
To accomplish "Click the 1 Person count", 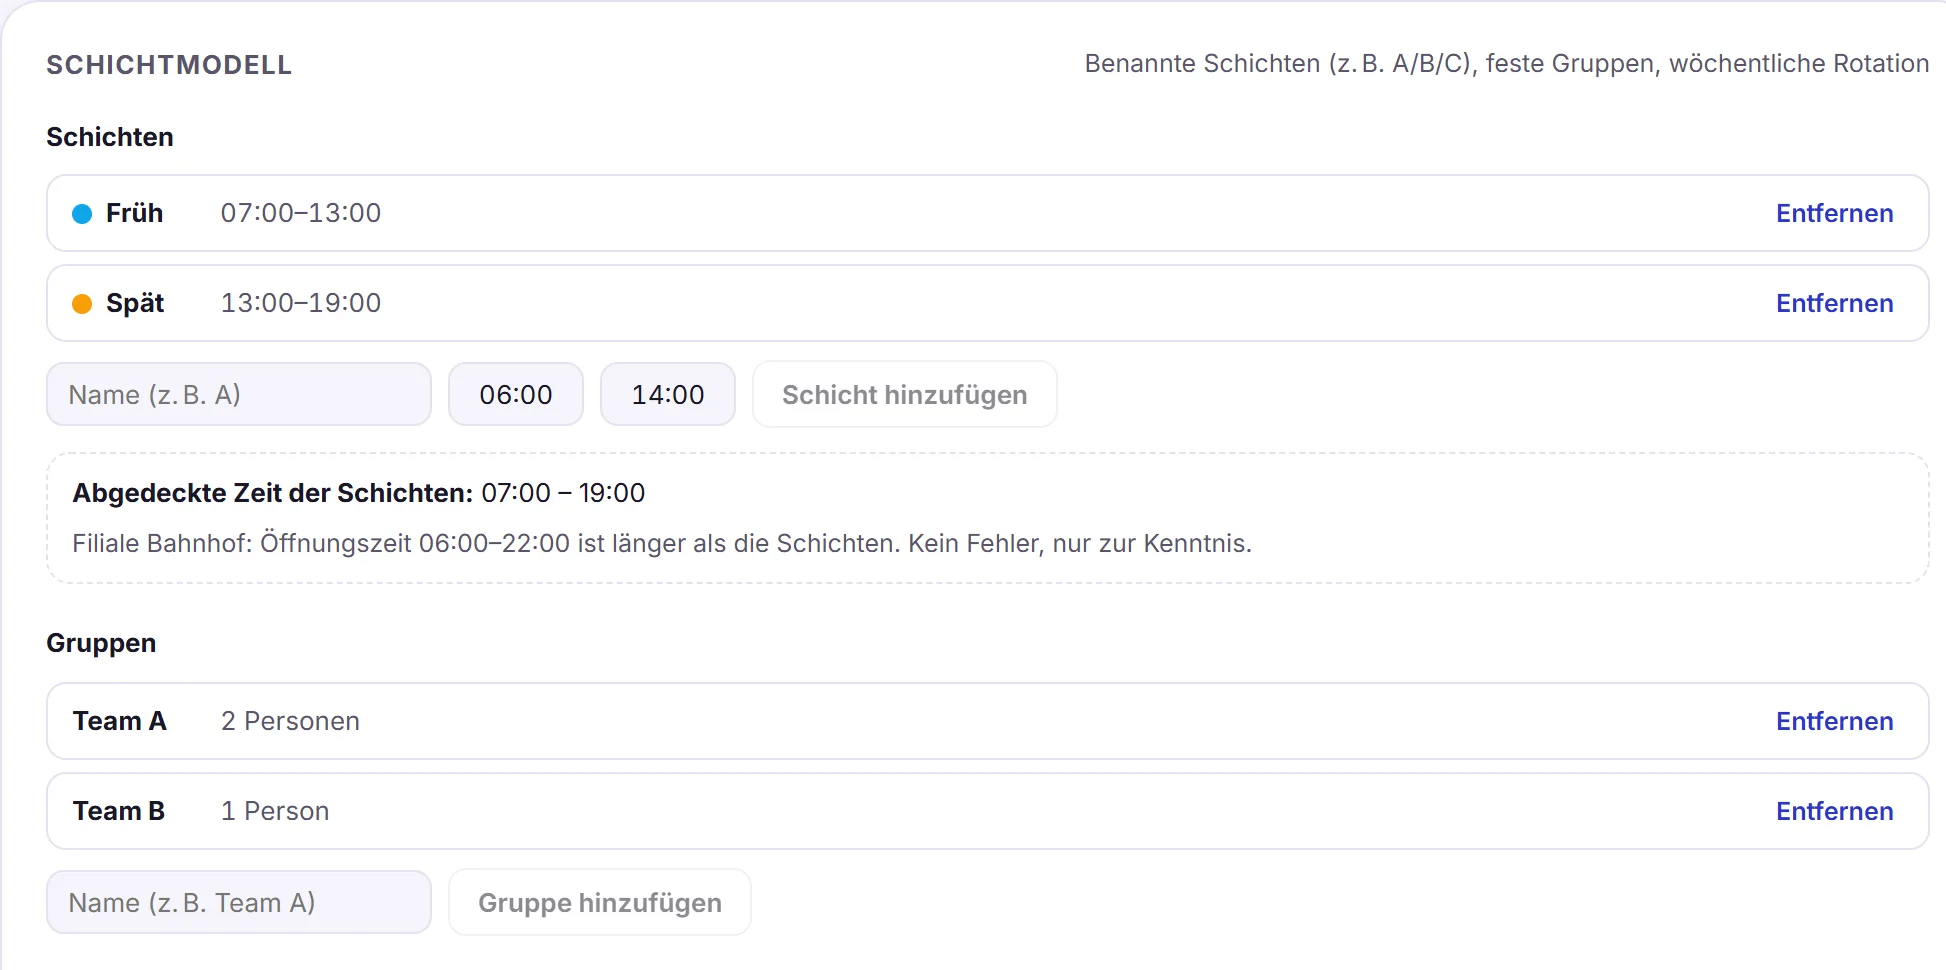I will coord(275,811).
